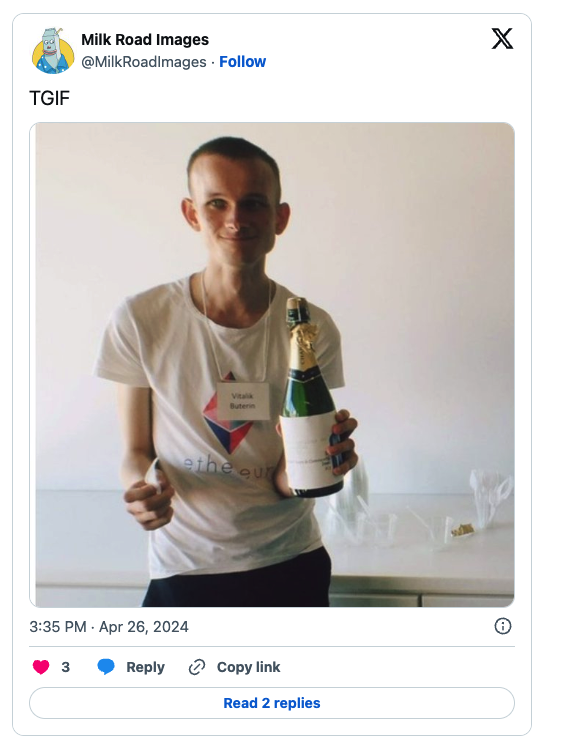Click the champagne bottle in the photo
The width and height of the screenshot is (563, 753).
(311, 398)
